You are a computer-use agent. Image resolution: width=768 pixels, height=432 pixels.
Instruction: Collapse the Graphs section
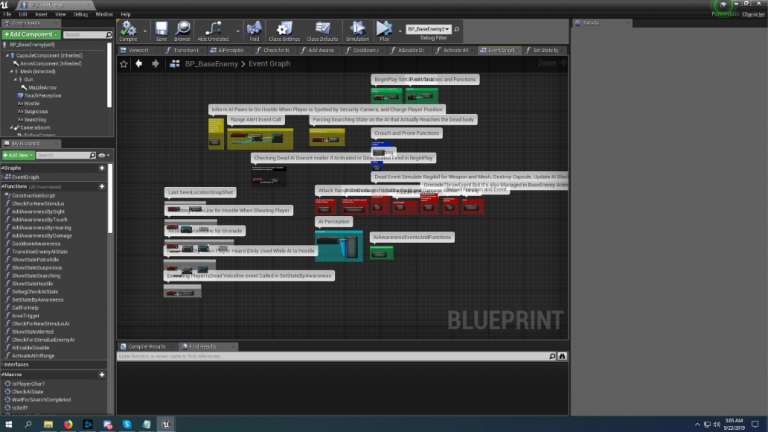[x=2, y=168]
